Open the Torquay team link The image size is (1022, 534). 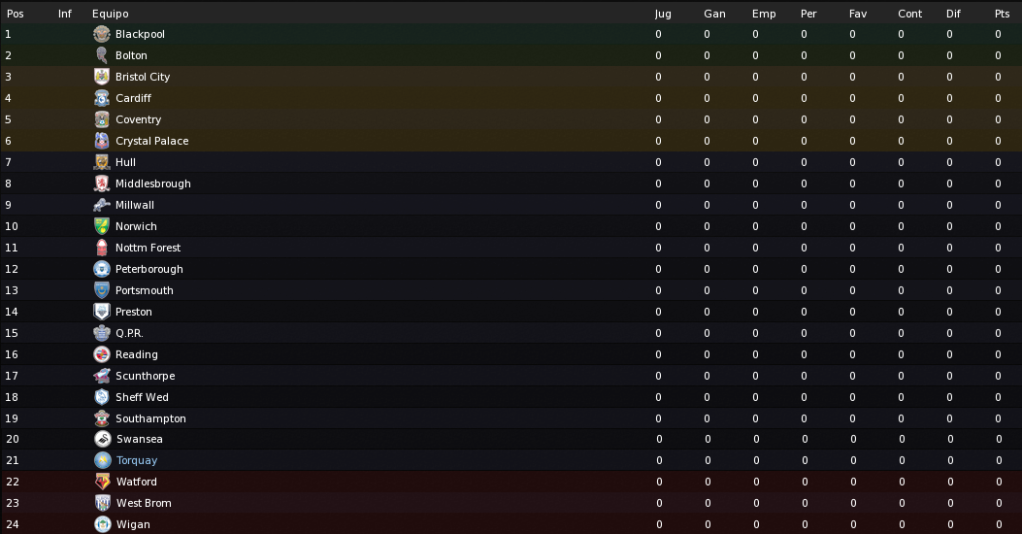137,460
